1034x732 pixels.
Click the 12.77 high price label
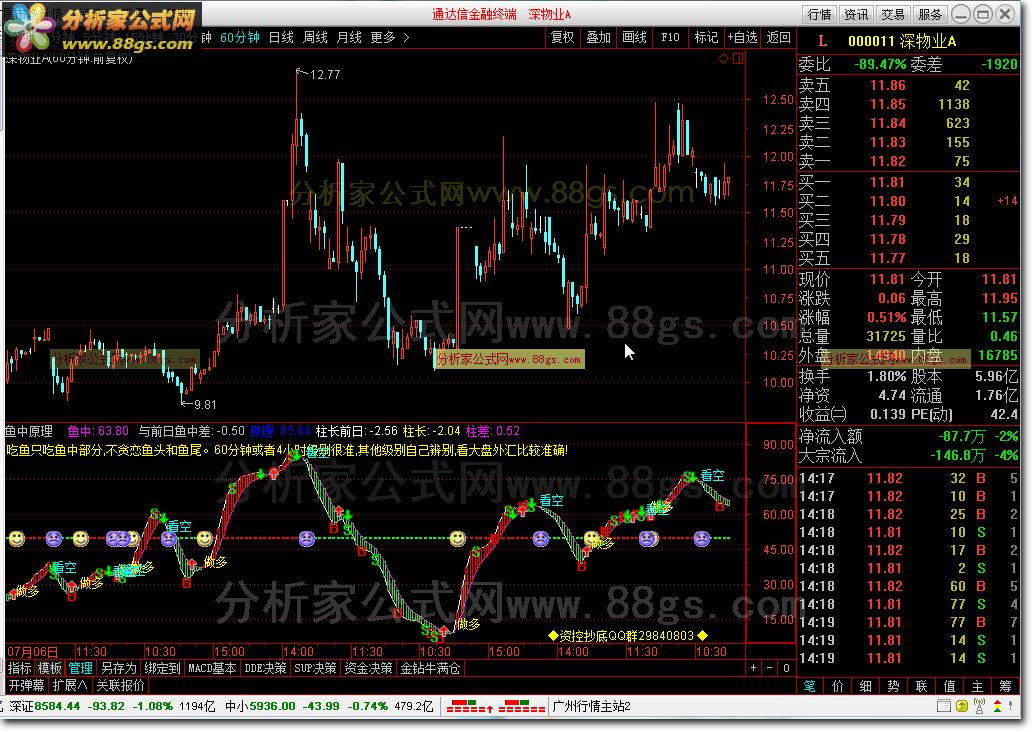point(325,75)
